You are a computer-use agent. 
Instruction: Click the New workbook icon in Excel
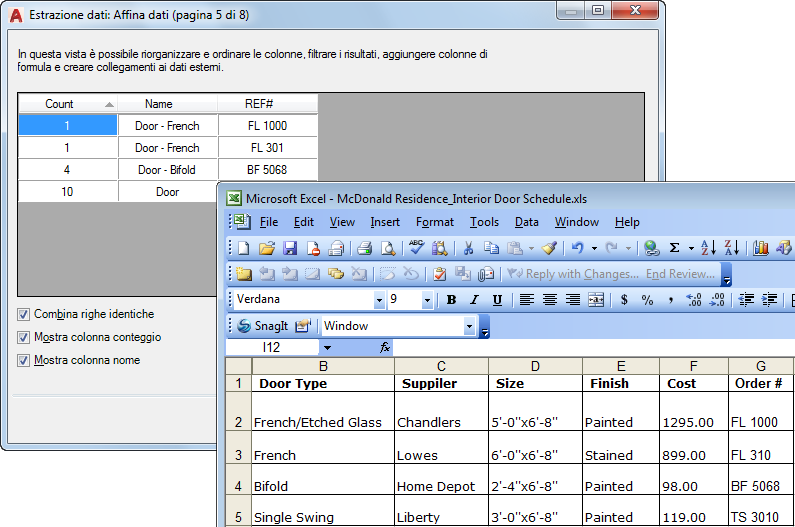pos(244,248)
